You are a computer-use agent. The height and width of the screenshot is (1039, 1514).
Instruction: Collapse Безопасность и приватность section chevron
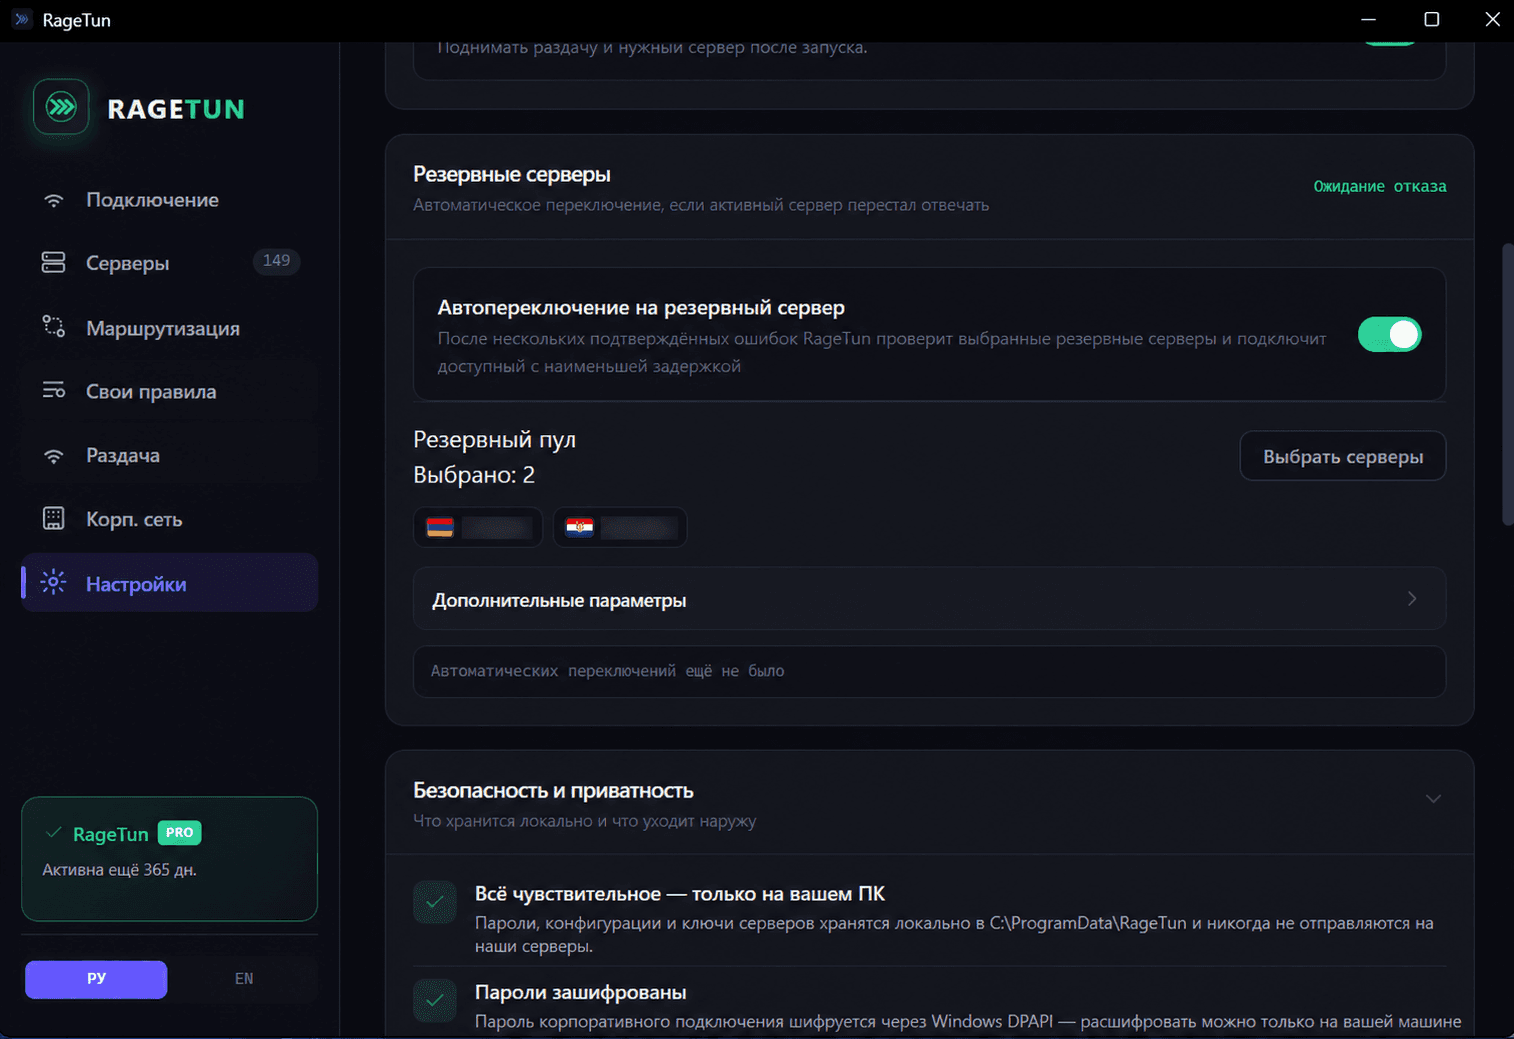1433,799
